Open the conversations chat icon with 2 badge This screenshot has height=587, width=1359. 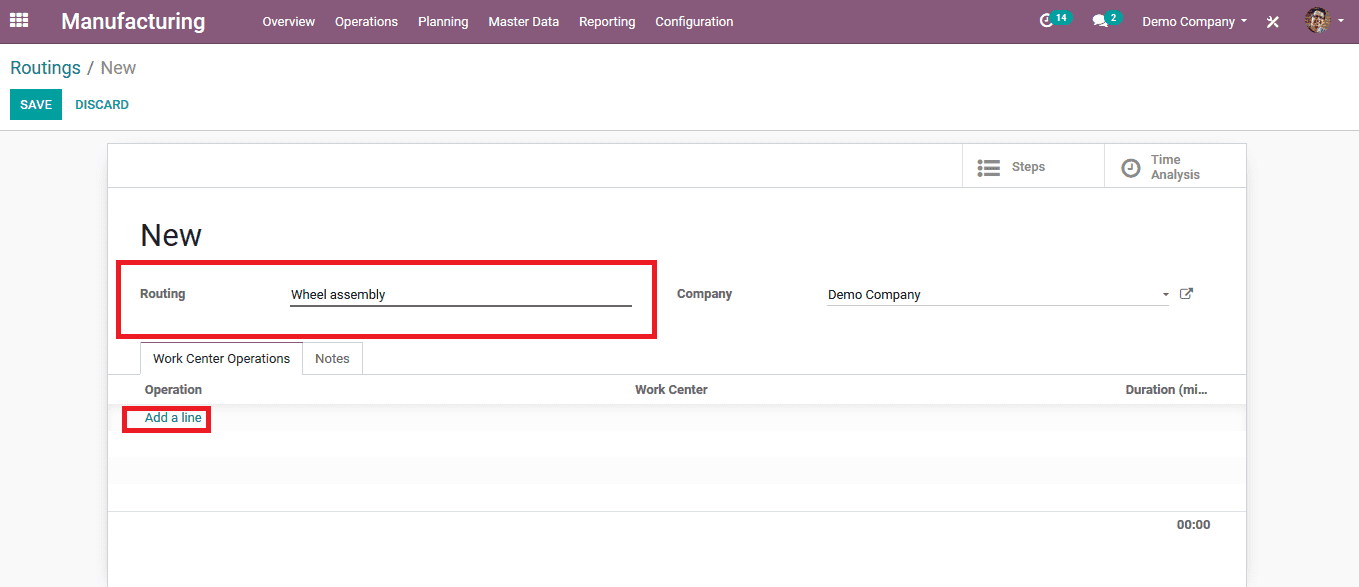pyautogui.click(x=1105, y=20)
